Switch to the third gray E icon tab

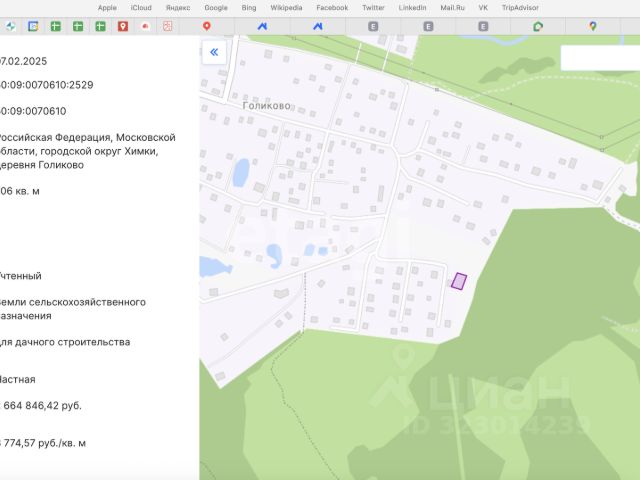pos(483,27)
